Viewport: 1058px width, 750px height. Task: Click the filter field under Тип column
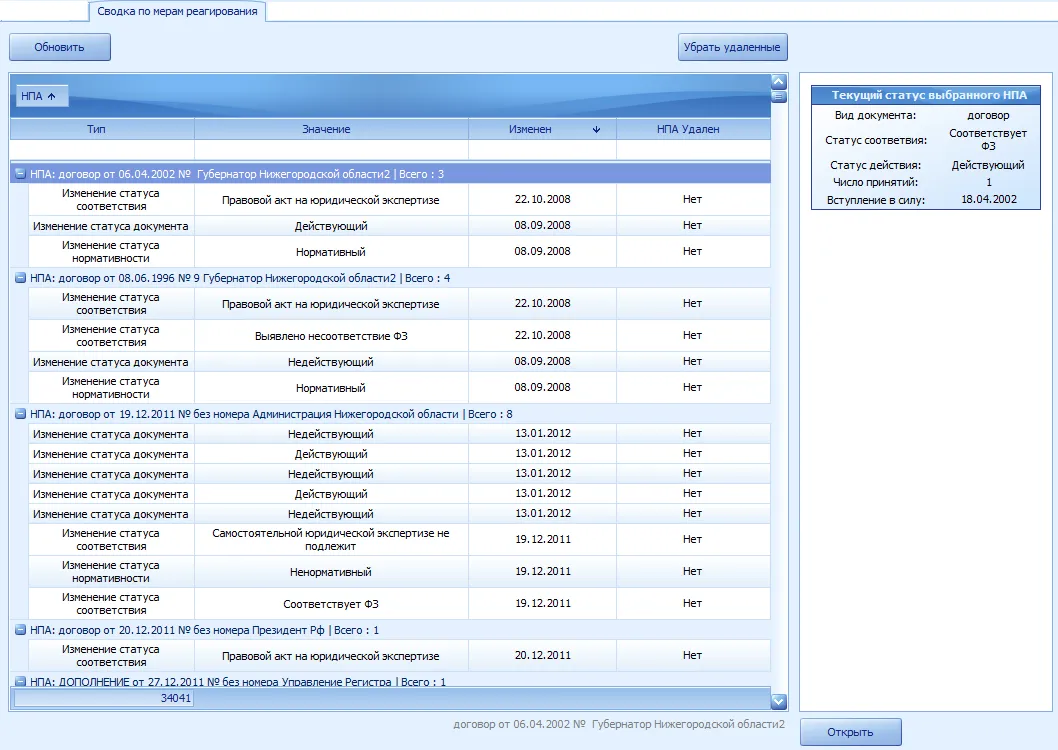click(102, 150)
